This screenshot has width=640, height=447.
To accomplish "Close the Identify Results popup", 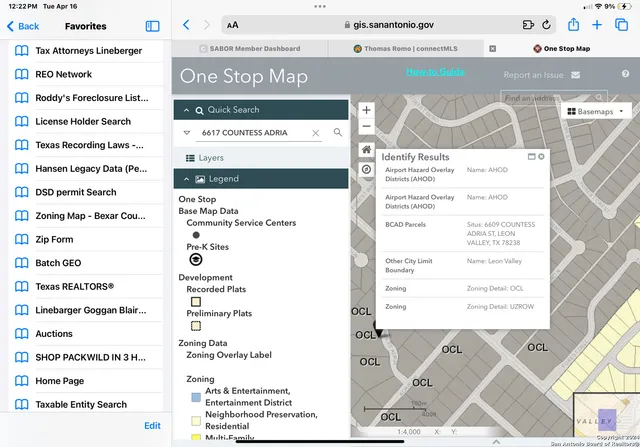I will [542, 156].
